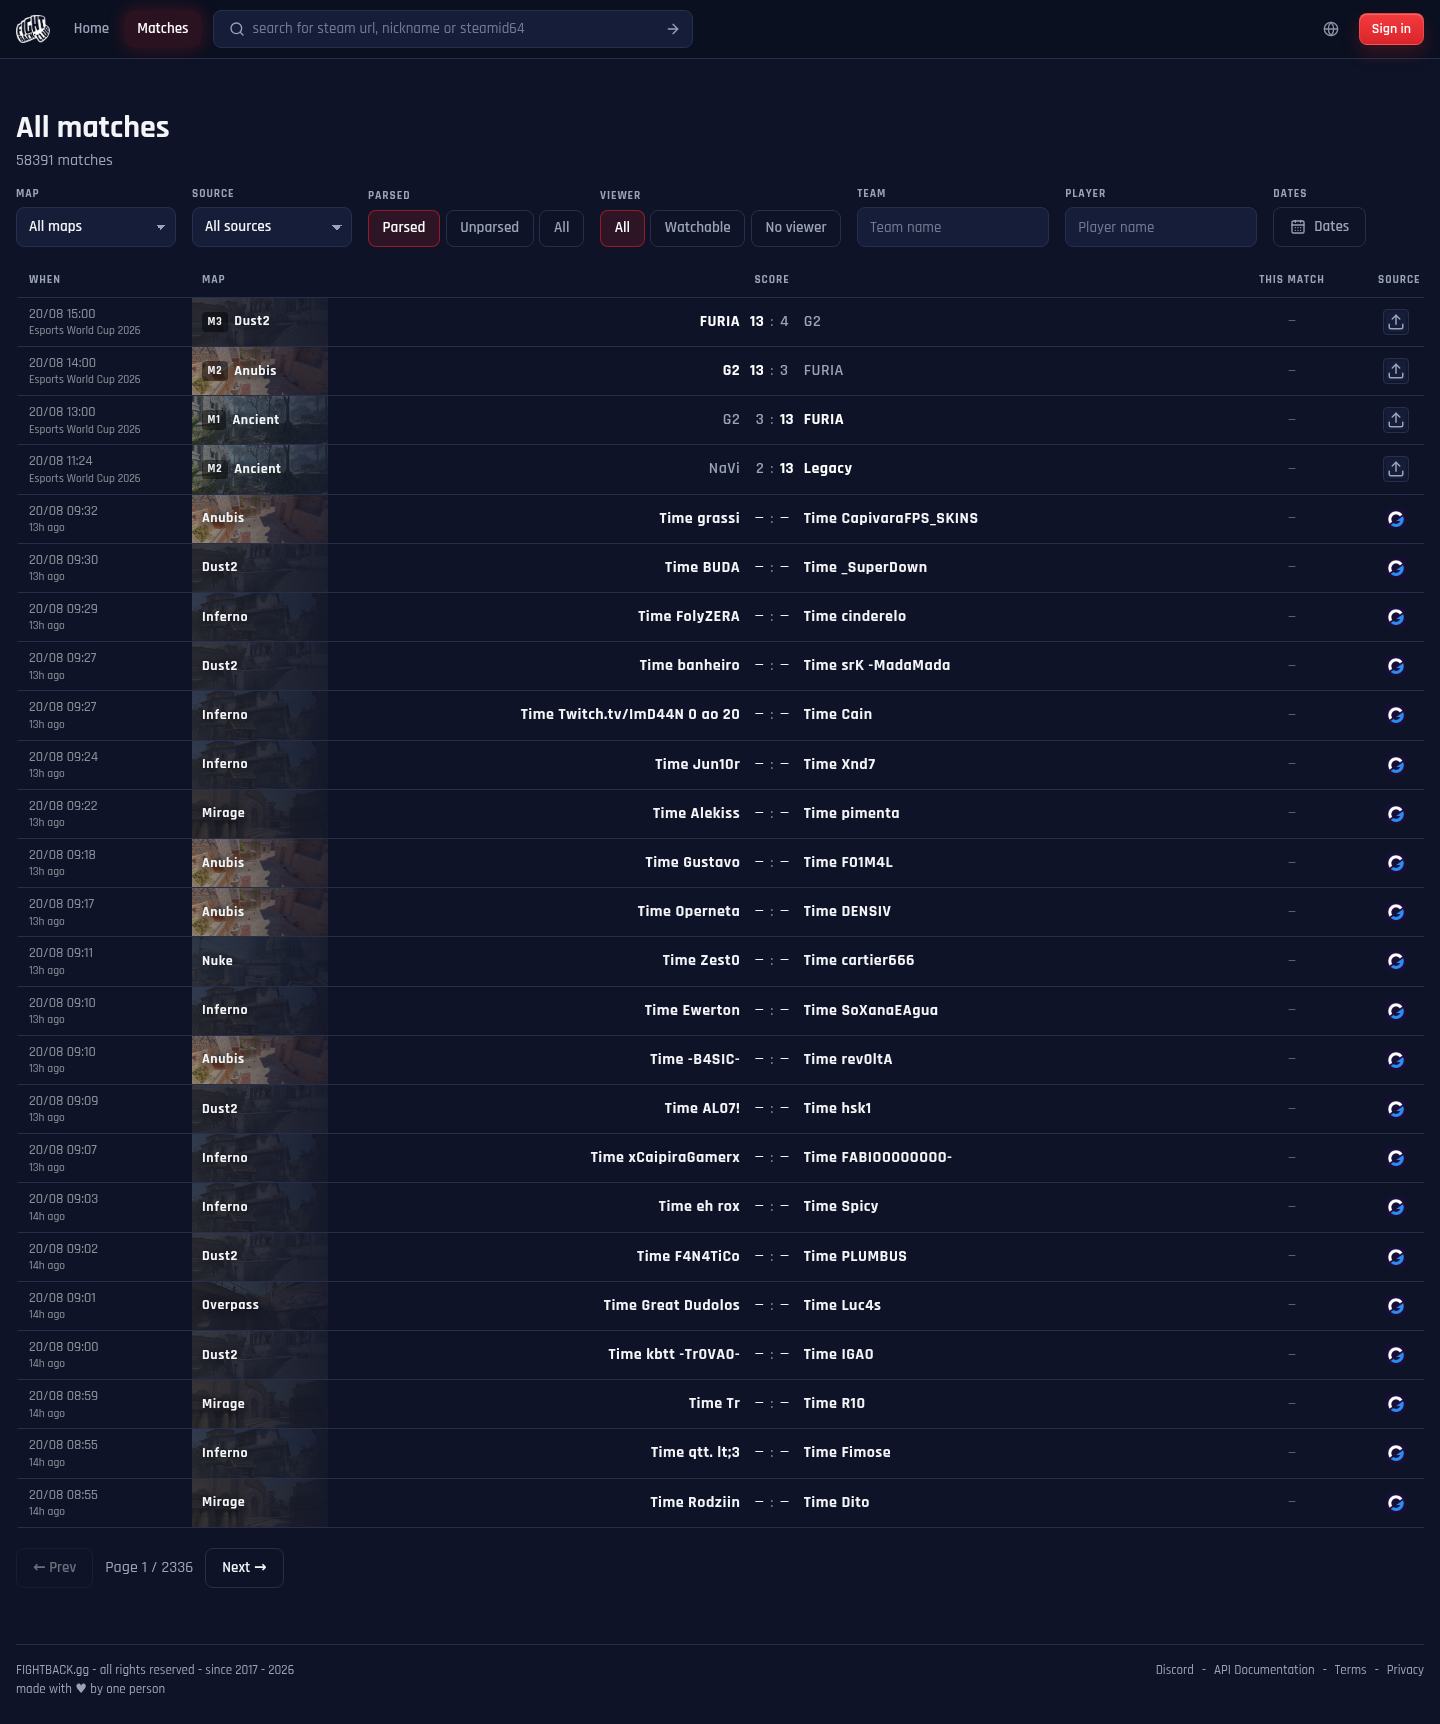Click team name Time FABIOOOOOOOO-
Viewport: 1440px width, 1724px height.
tap(878, 1157)
